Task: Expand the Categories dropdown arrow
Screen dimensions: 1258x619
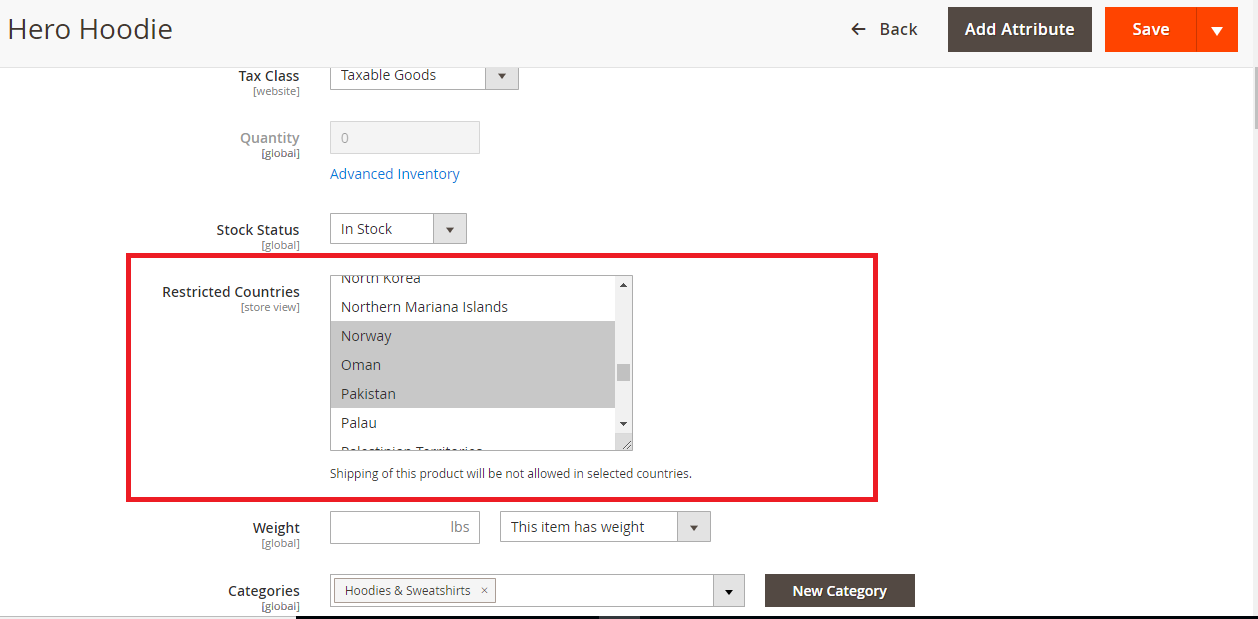Action: (729, 591)
